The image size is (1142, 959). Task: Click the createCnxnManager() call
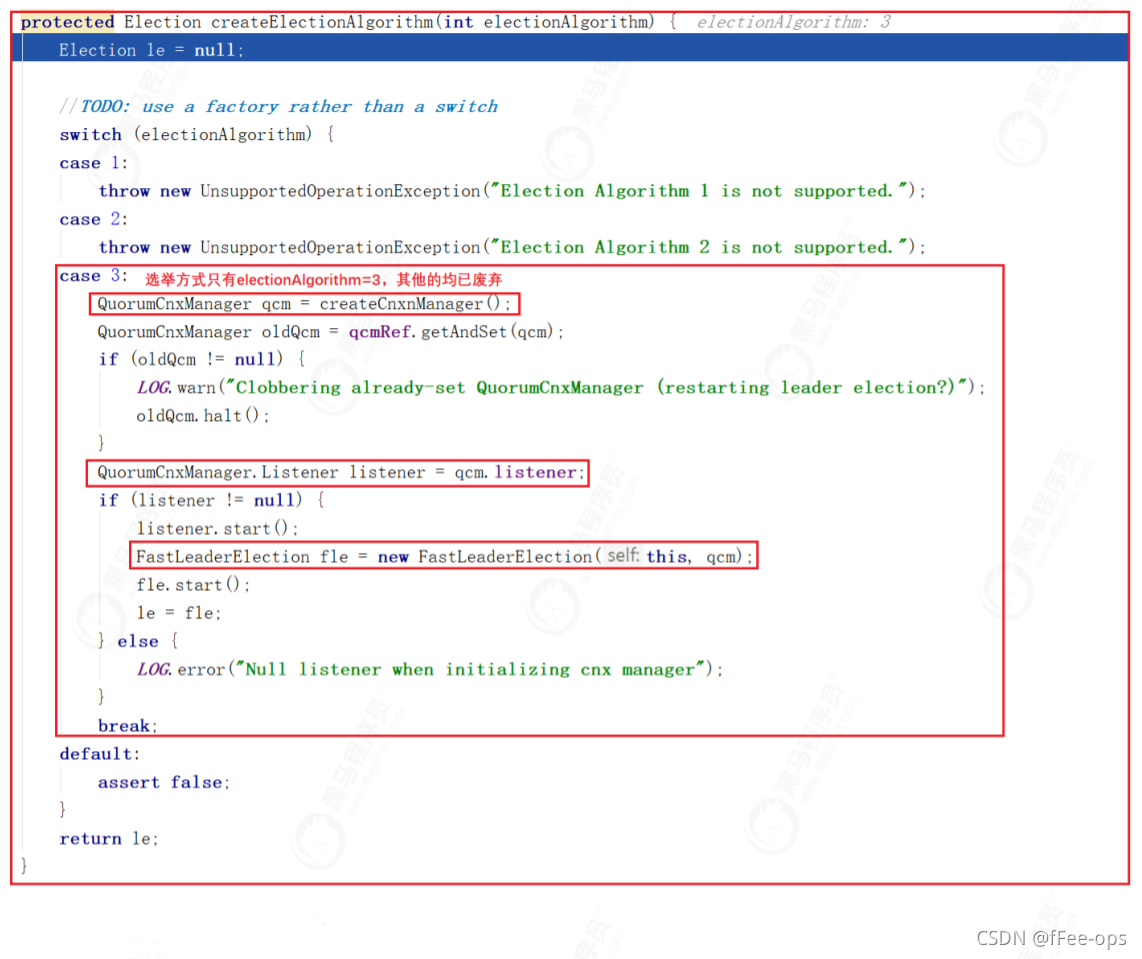point(410,304)
